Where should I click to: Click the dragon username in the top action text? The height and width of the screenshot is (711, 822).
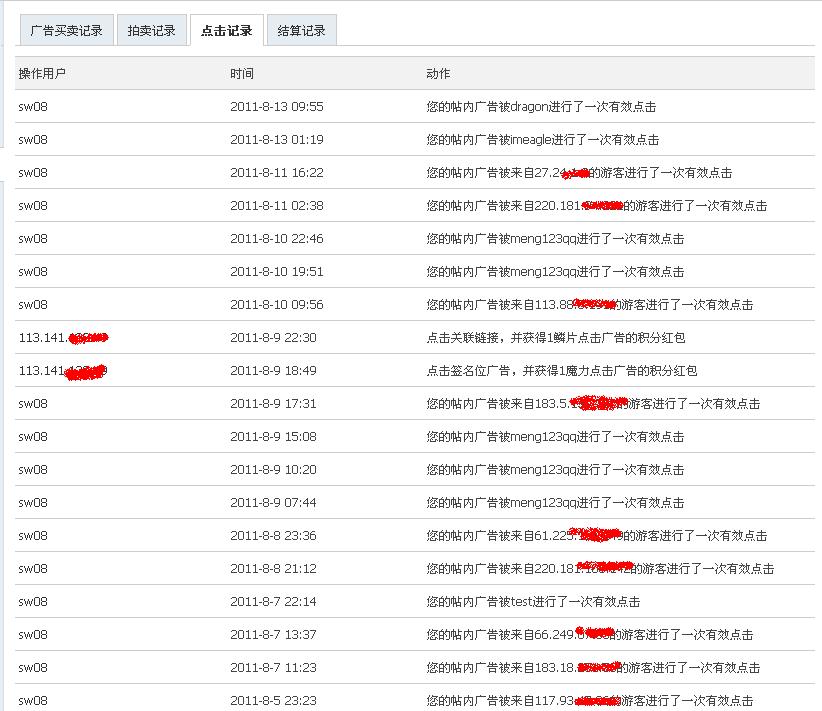click(532, 106)
